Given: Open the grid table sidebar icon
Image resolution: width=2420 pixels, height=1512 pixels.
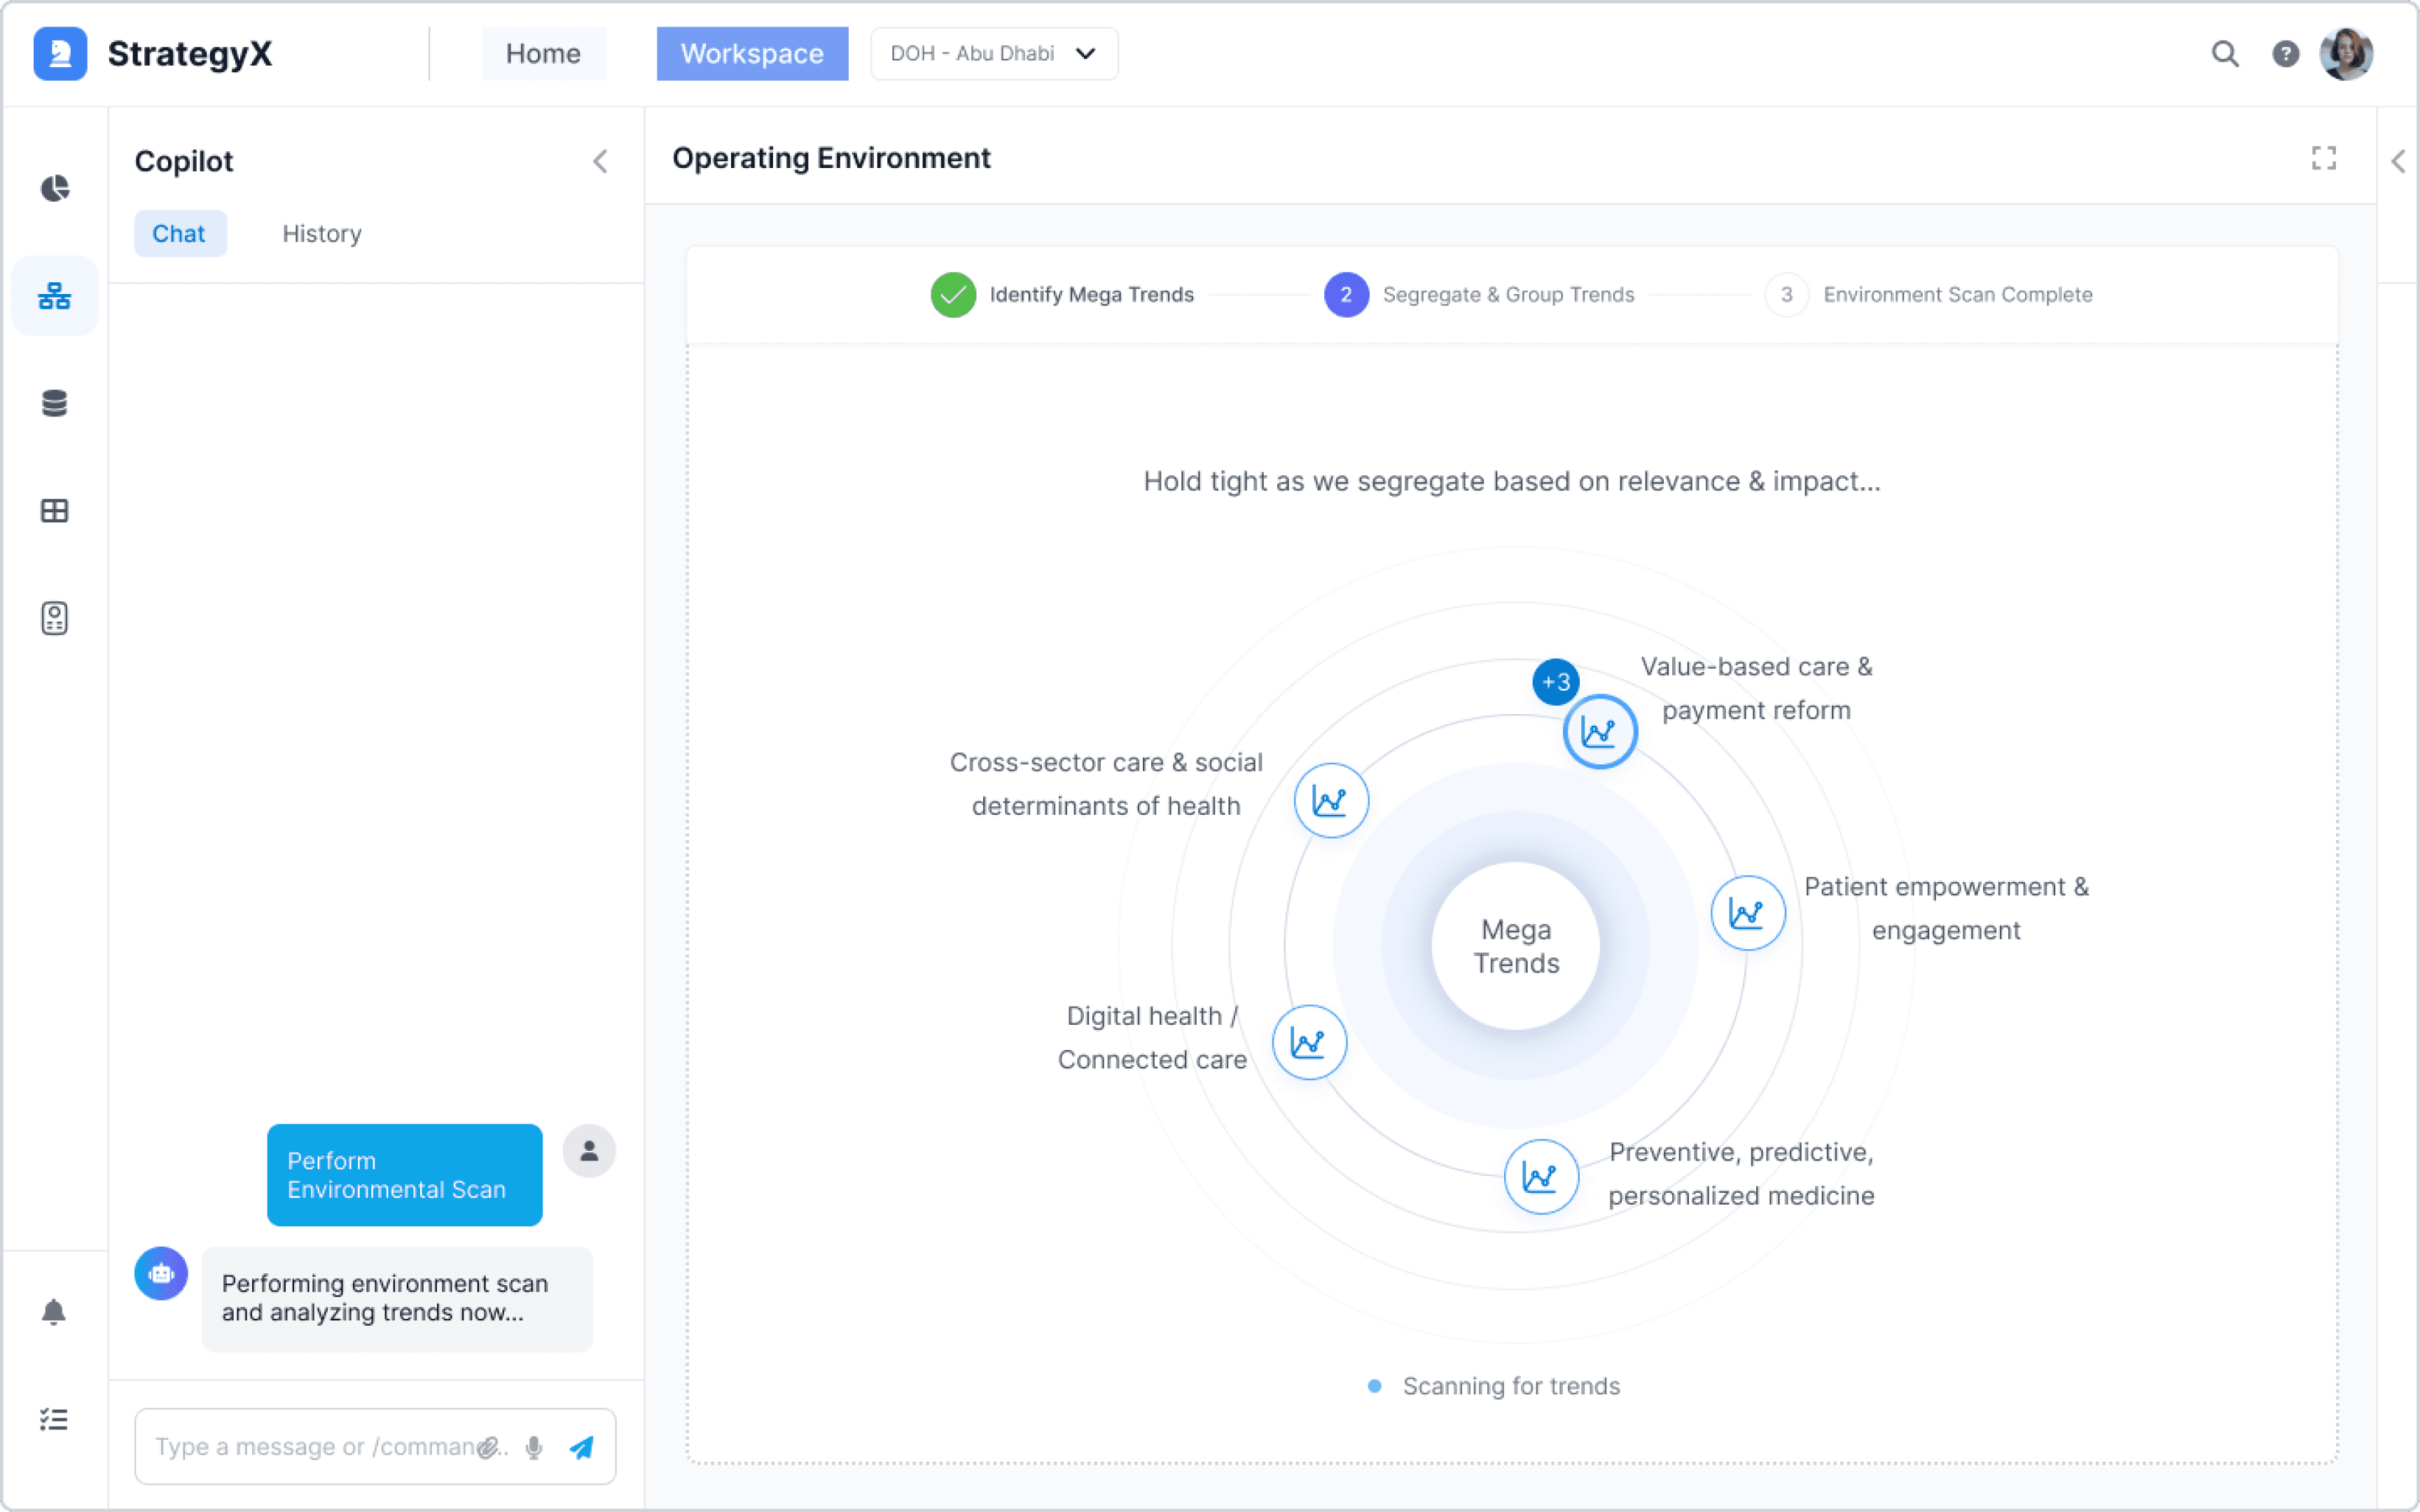Looking at the screenshot, I should click(x=55, y=511).
